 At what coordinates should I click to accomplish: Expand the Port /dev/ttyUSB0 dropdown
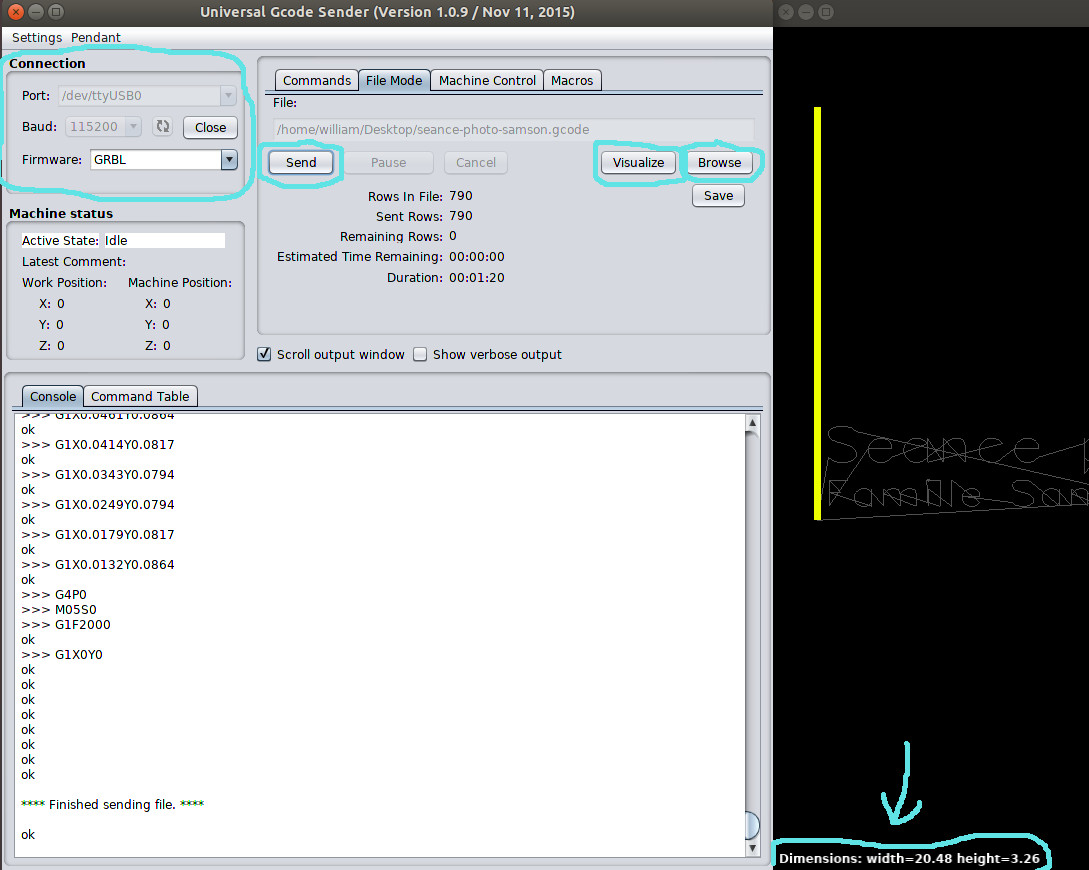pos(229,96)
